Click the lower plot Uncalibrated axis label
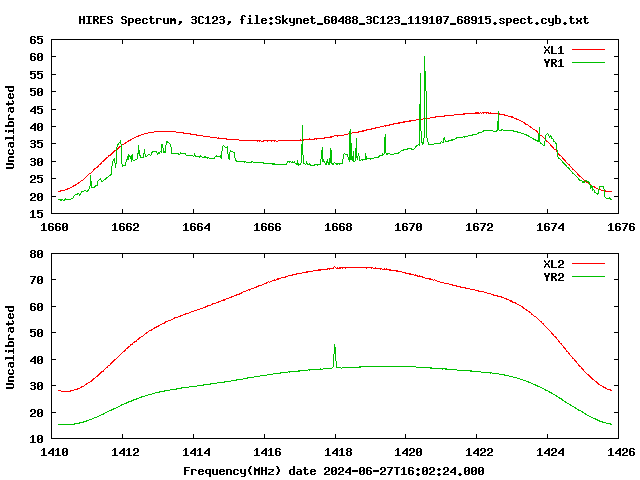The height and width of the screenshot is (480, 640). (x=10, y=347)
